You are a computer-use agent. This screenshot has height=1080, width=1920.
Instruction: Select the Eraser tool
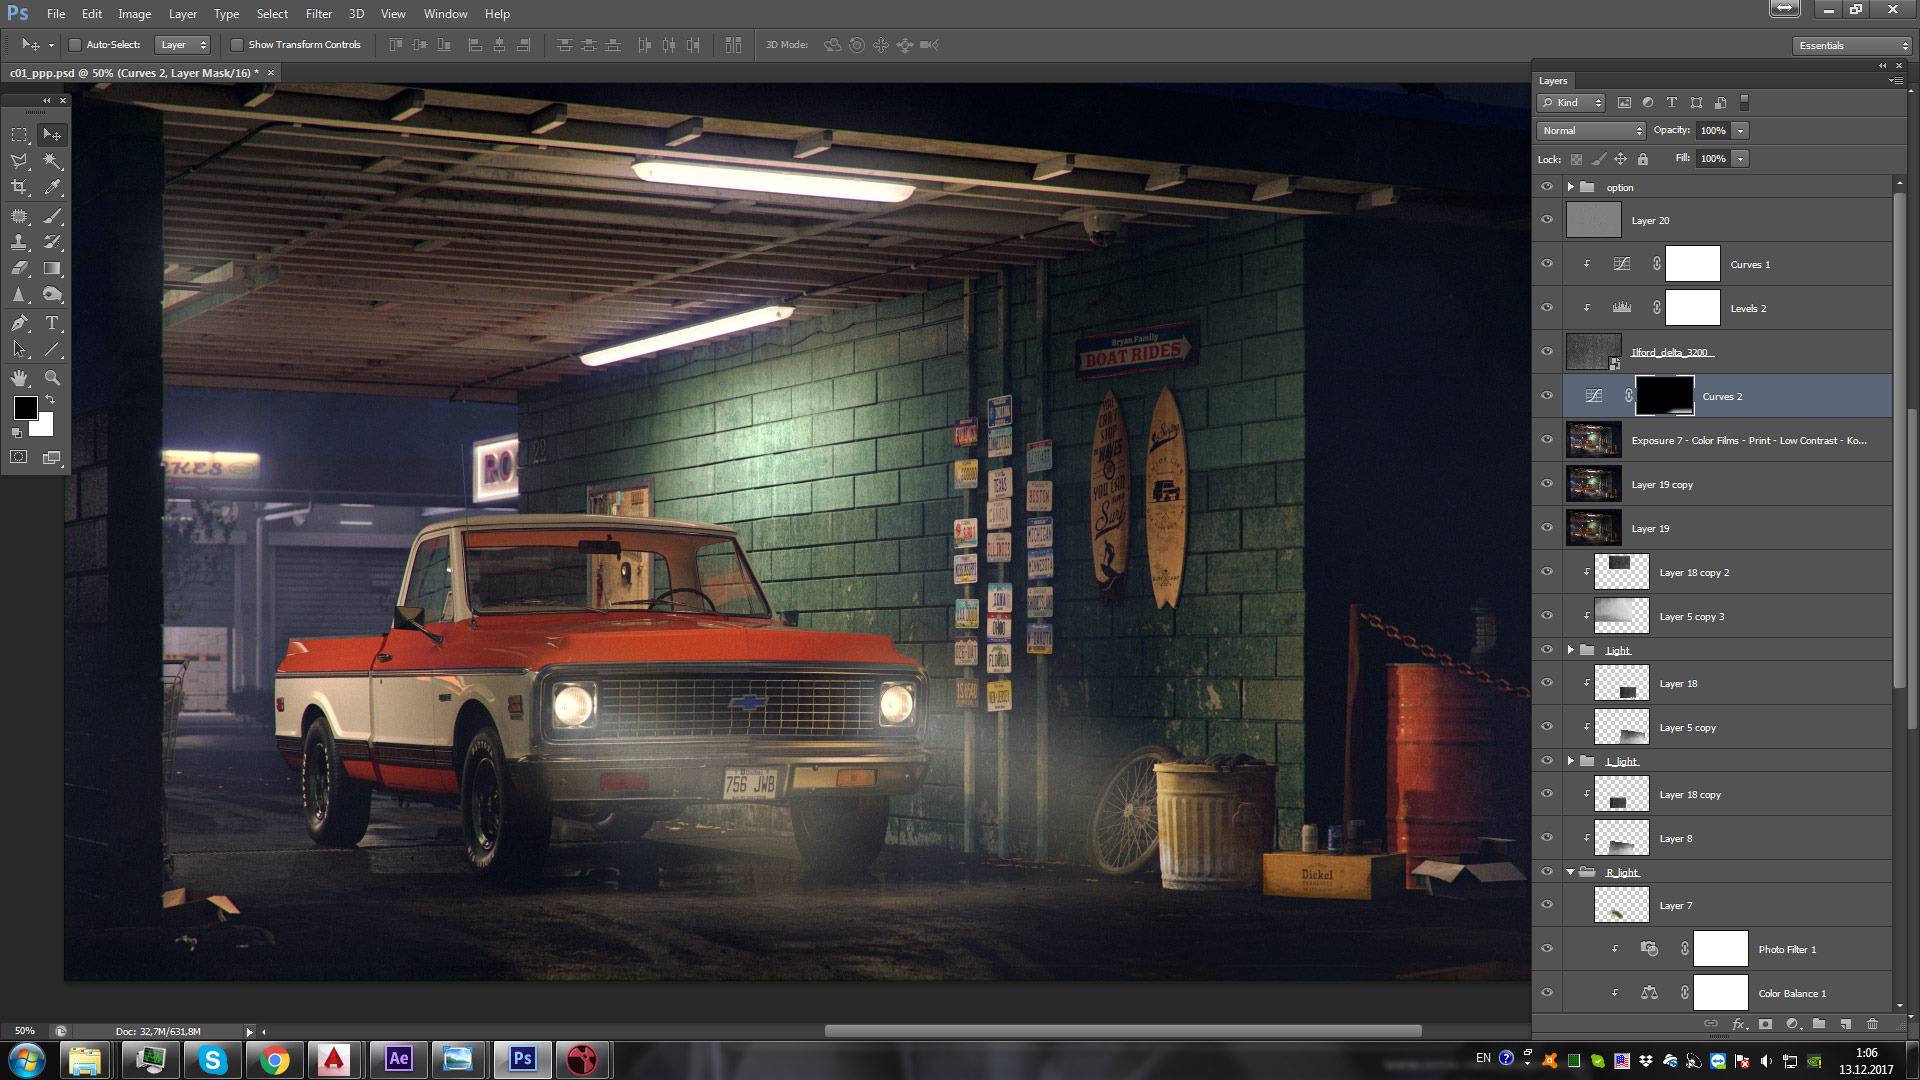tap(19, 268)
